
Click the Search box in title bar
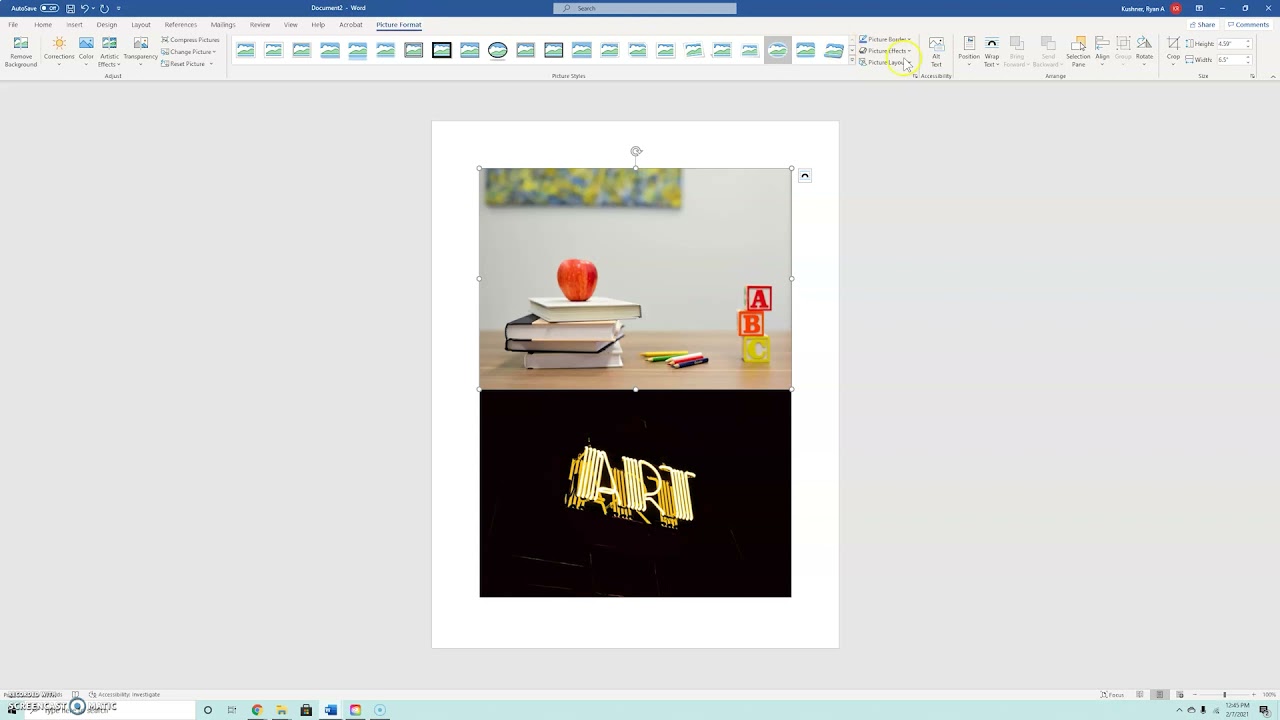click(645, 8)
